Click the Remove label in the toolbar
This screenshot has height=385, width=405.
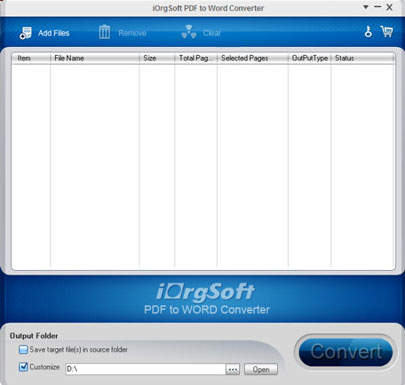(x=132, y=33)
